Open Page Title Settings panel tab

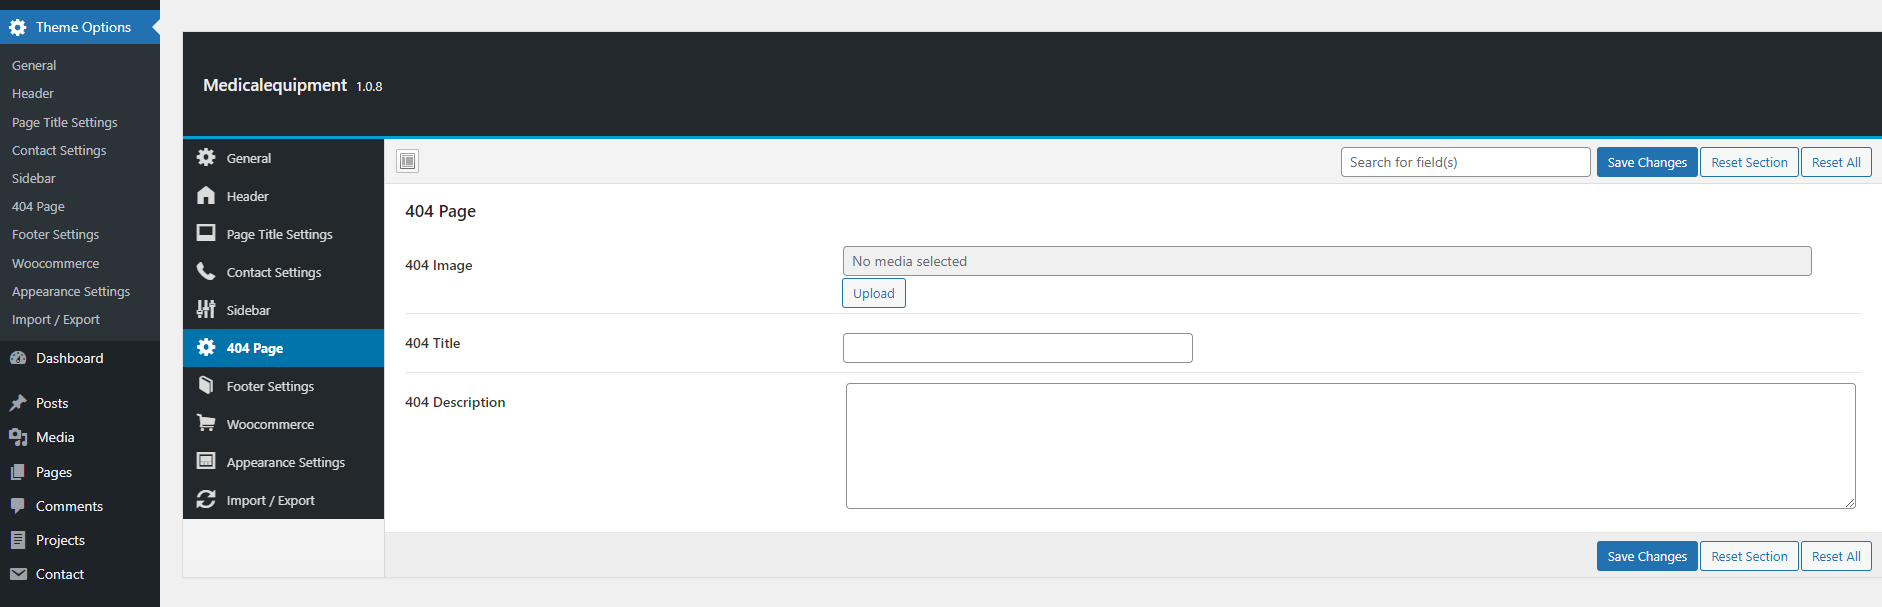click(279, 234)
